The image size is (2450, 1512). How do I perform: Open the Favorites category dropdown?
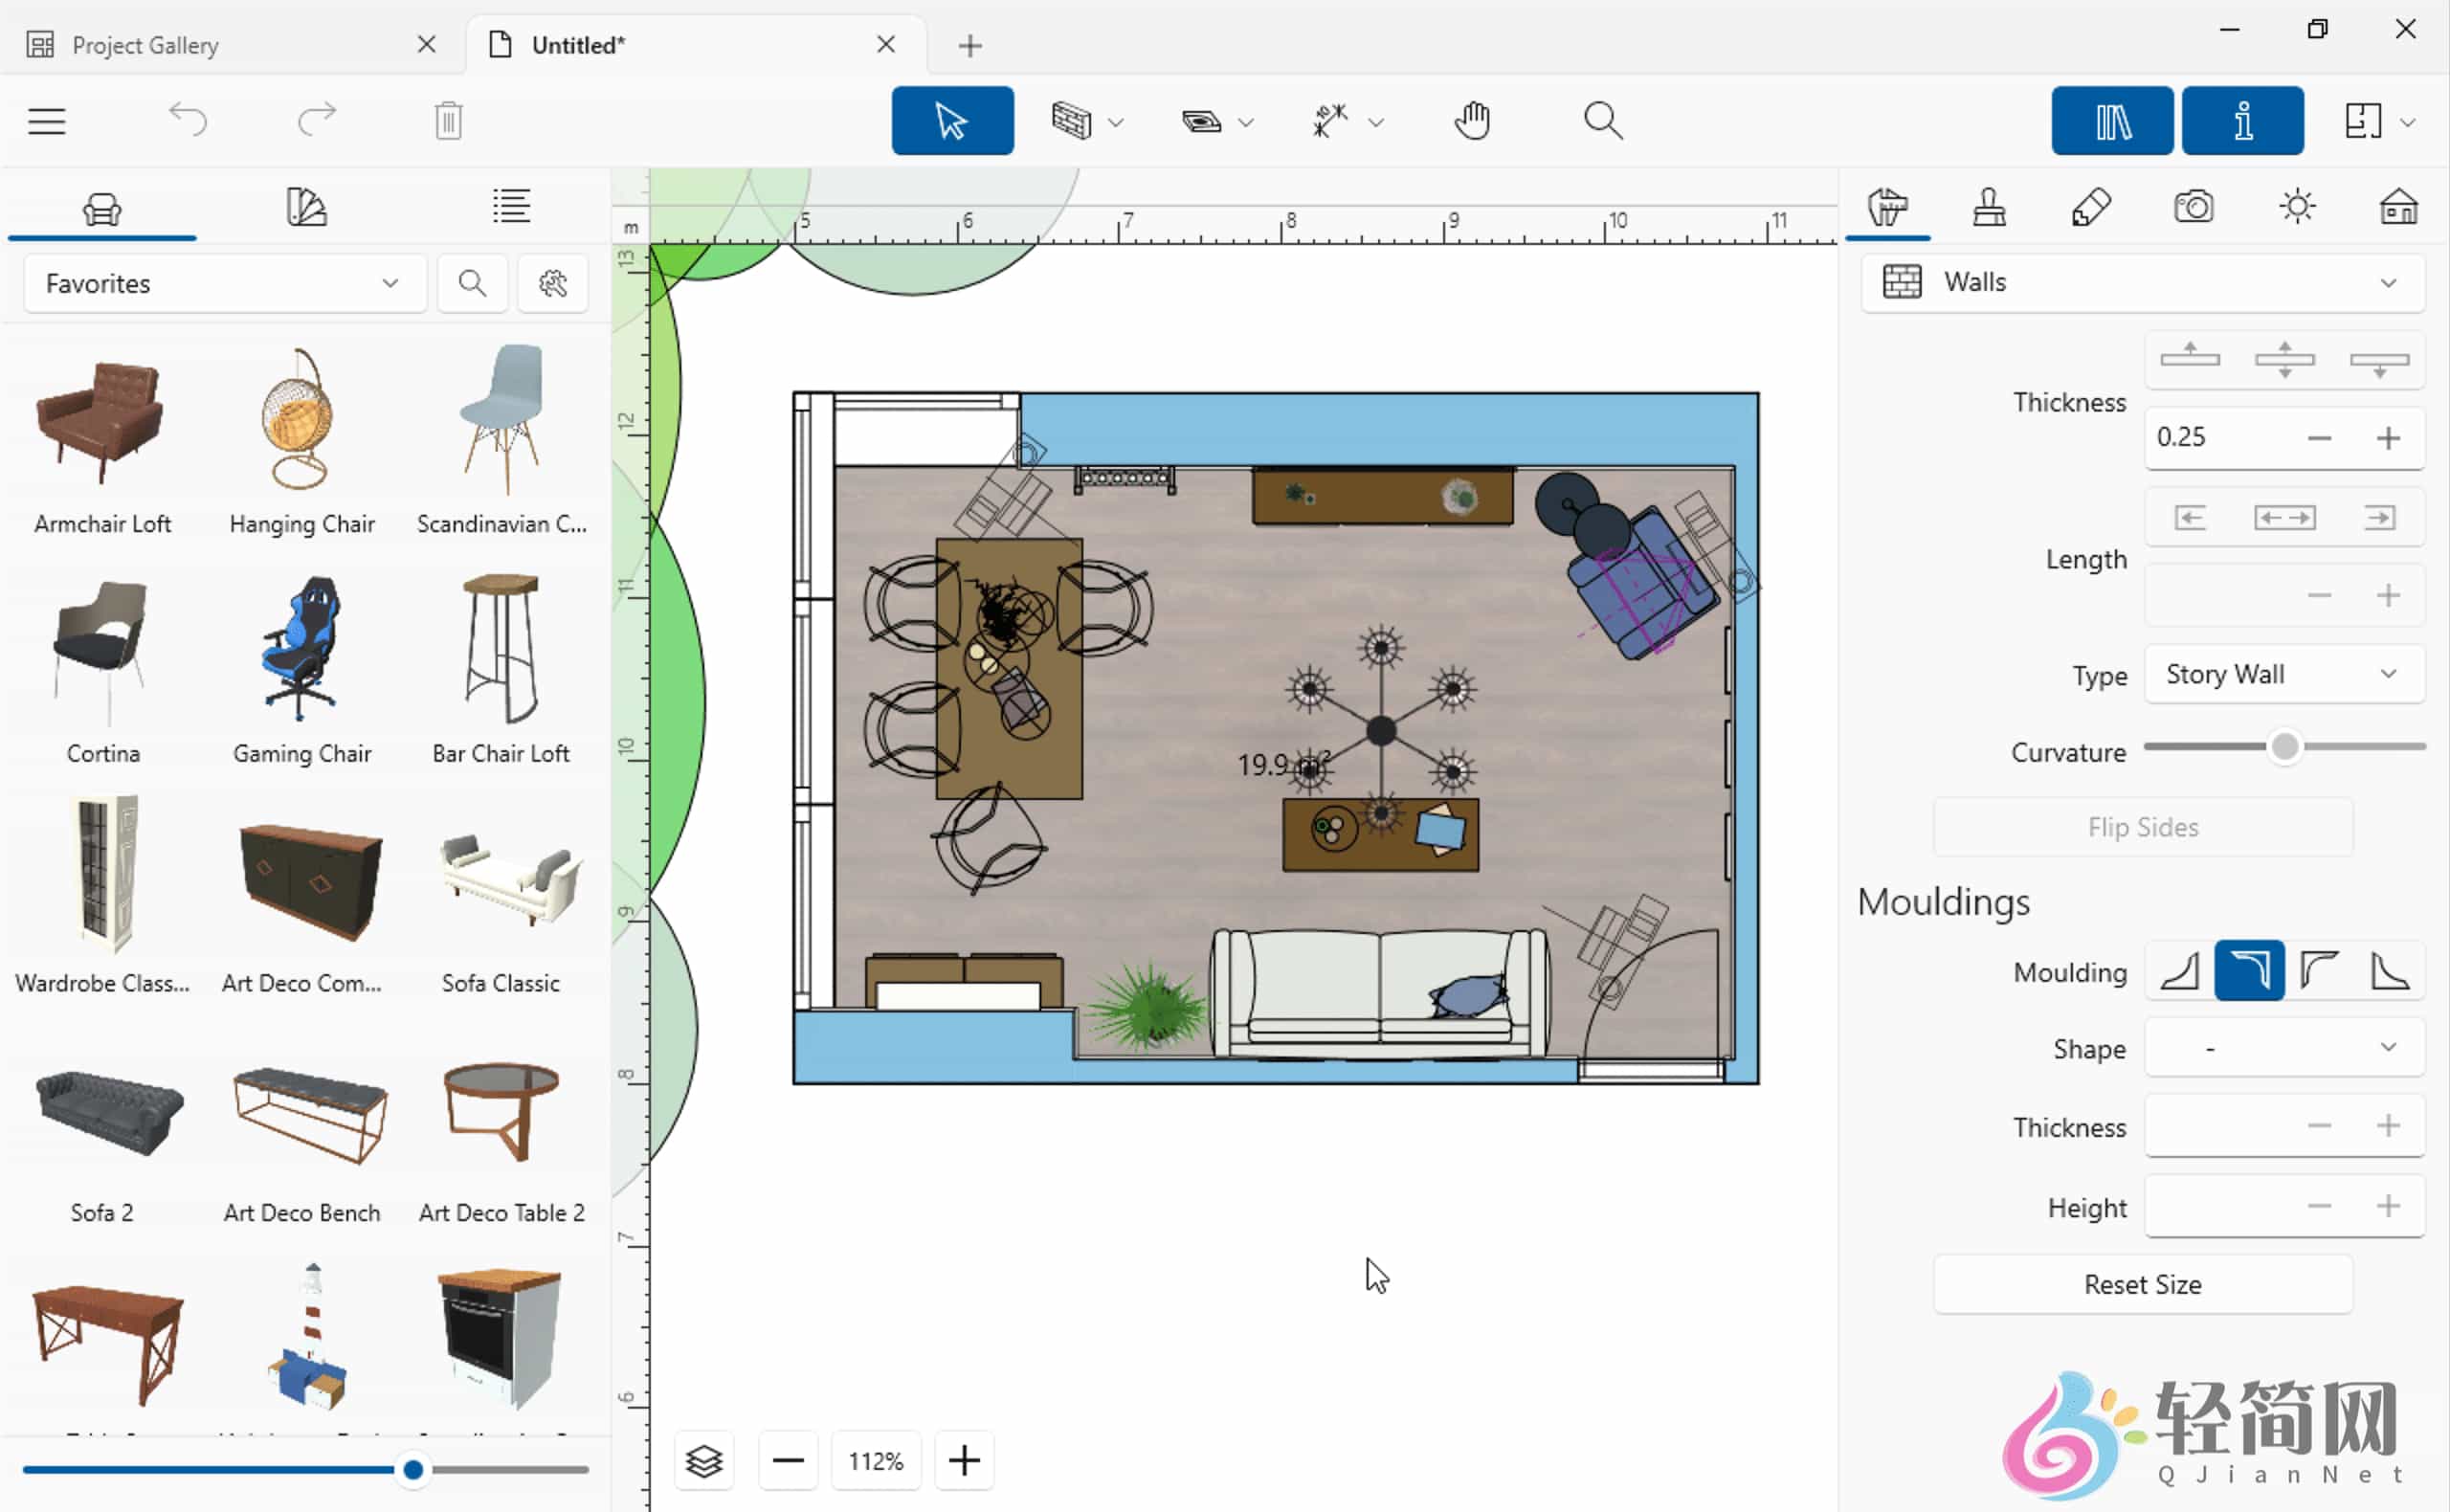223,283
